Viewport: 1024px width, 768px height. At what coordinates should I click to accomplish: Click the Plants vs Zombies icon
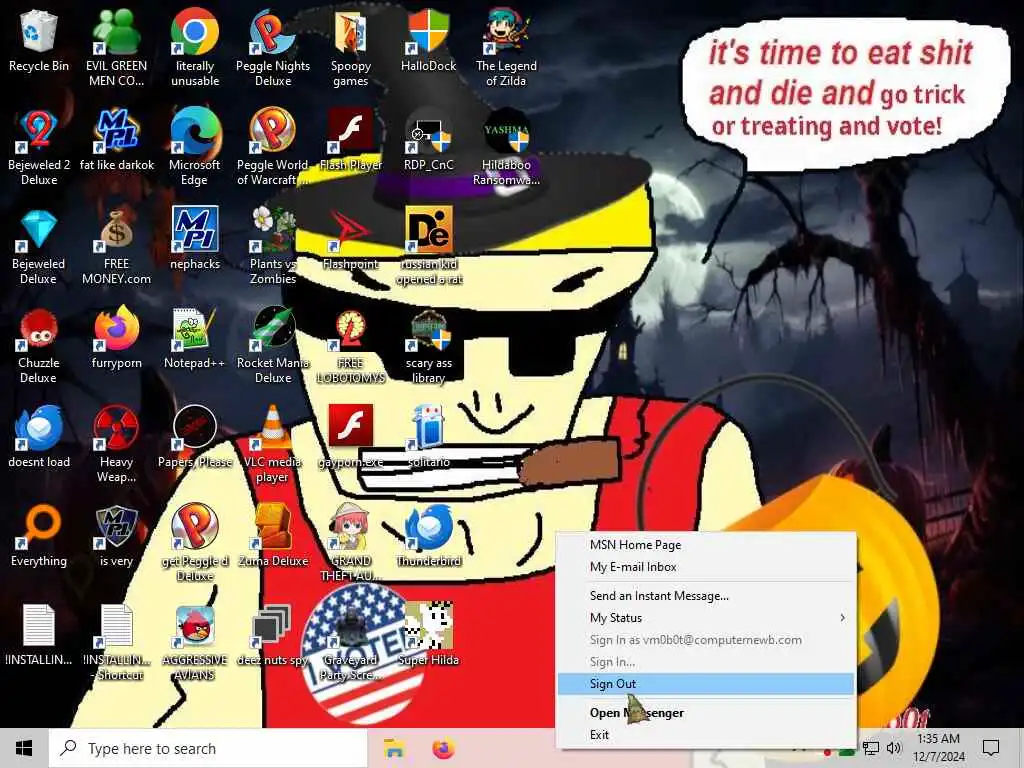pos(273,246)
